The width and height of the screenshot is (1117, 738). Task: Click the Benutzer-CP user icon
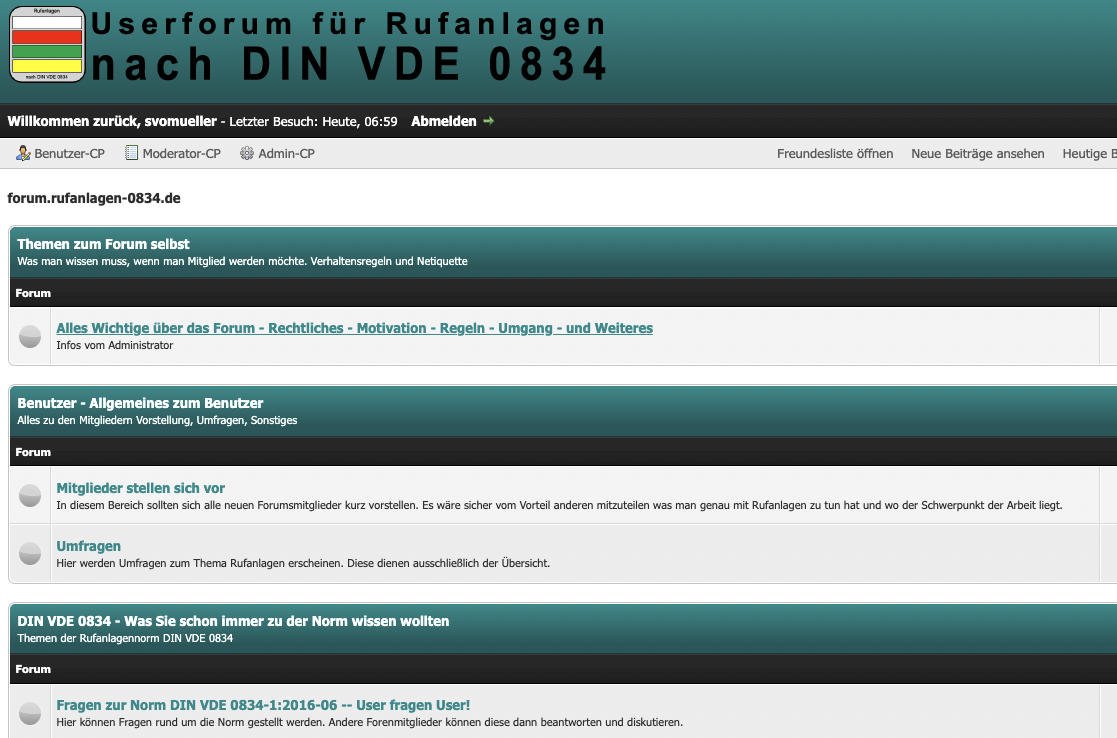point(23,153)
